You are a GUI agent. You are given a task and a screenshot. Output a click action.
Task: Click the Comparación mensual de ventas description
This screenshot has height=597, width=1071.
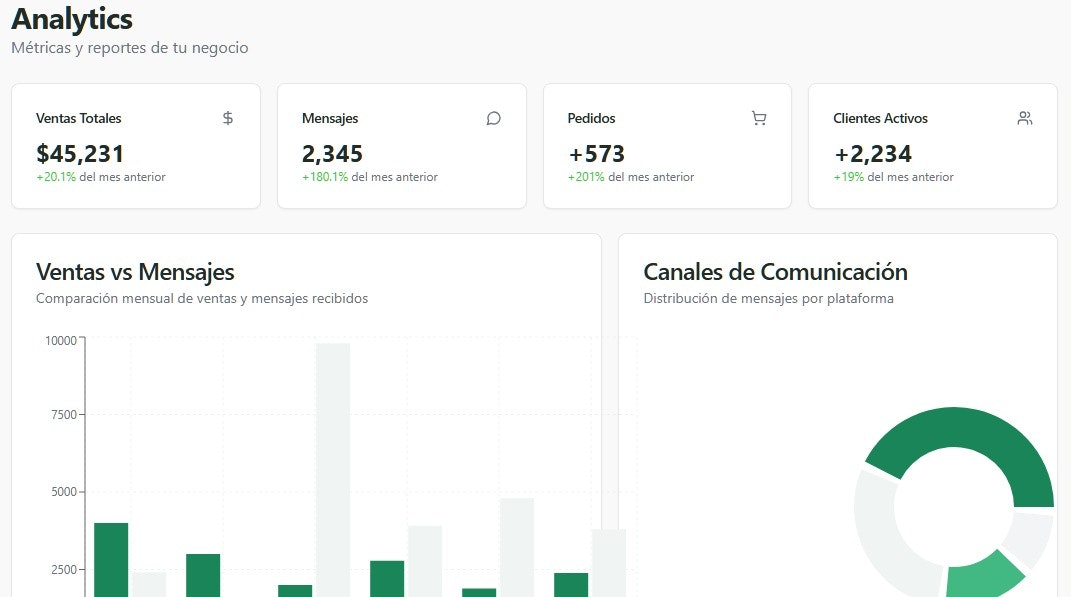click(202, 298)
